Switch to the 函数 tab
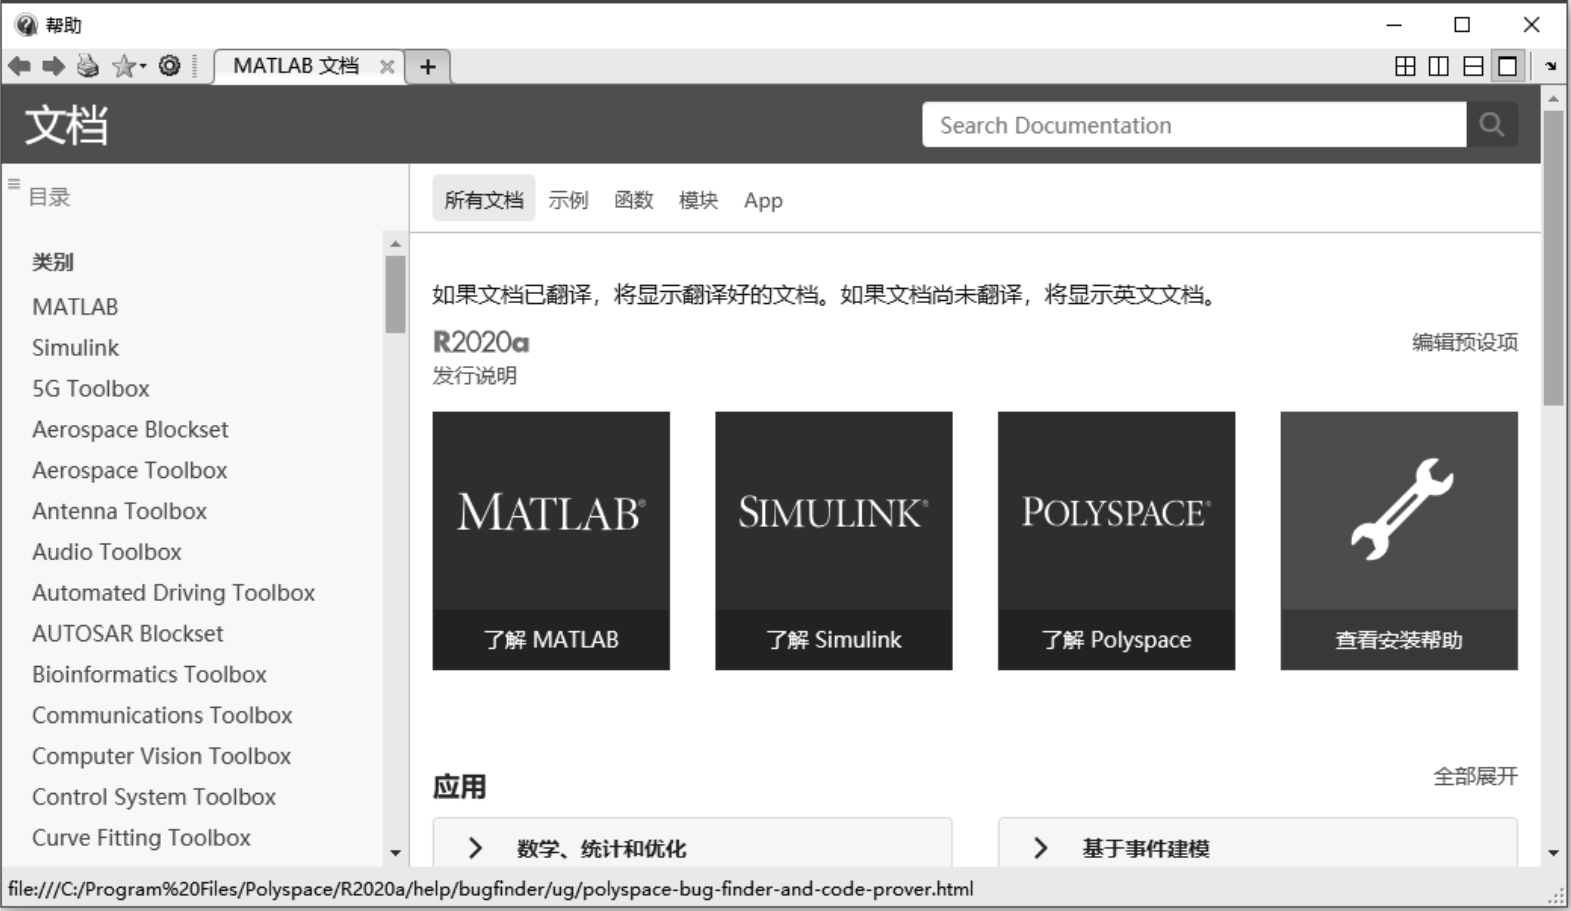This screenshot has height=911, width=1571. click(633, 200)
